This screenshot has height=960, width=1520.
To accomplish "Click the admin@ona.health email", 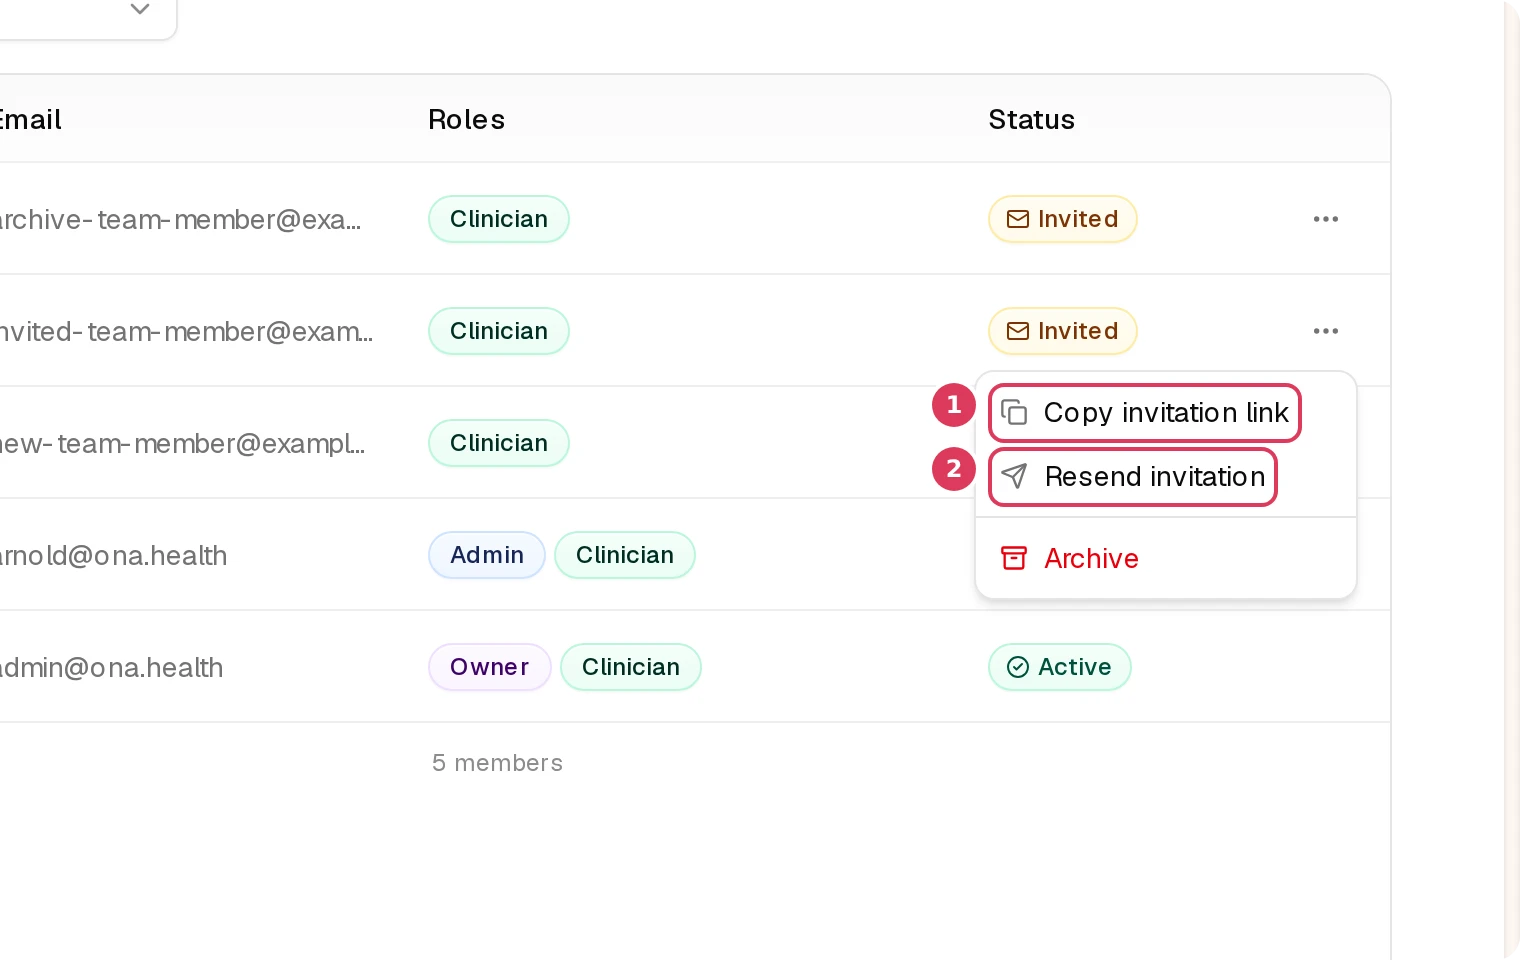I will [x=111, y=667].
